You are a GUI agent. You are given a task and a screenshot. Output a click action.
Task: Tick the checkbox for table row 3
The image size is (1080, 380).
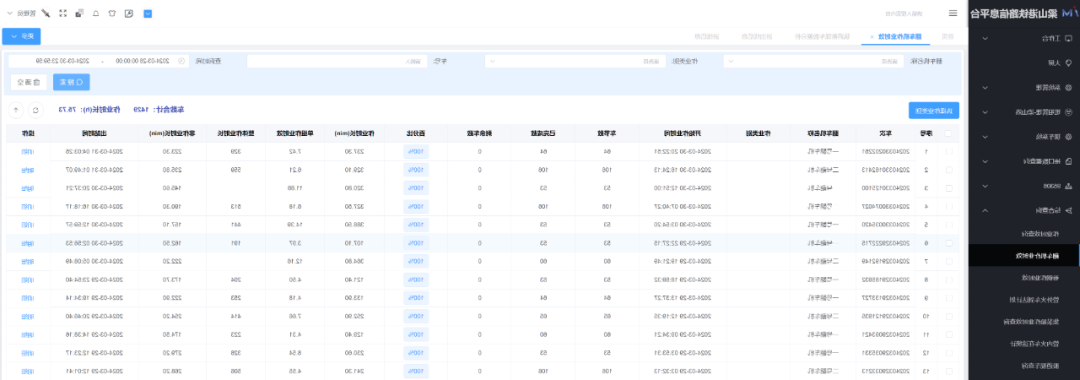(x=949, y=188)
